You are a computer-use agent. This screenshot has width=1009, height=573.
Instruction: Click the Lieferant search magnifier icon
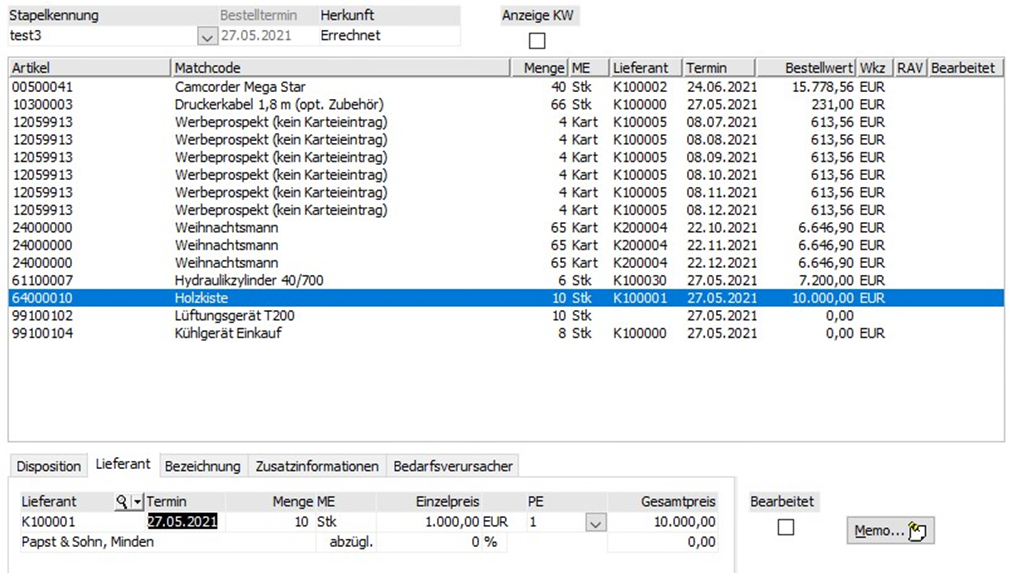click(122, 502)
